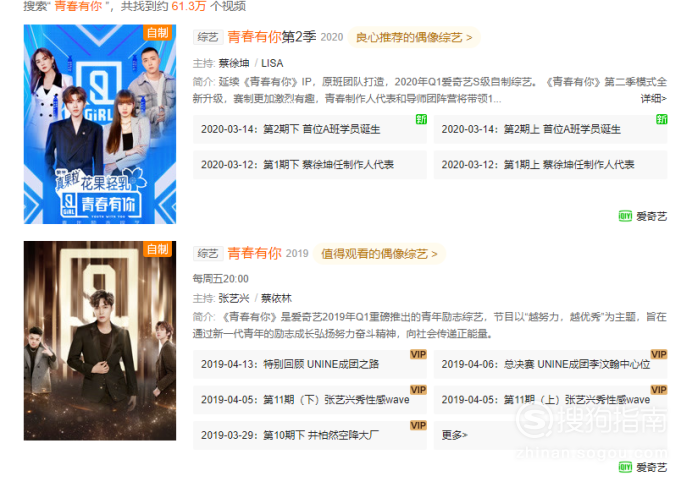Expand 详细> for season 2 description
This screenshot has width=692, height=487.
click(654, 98)
